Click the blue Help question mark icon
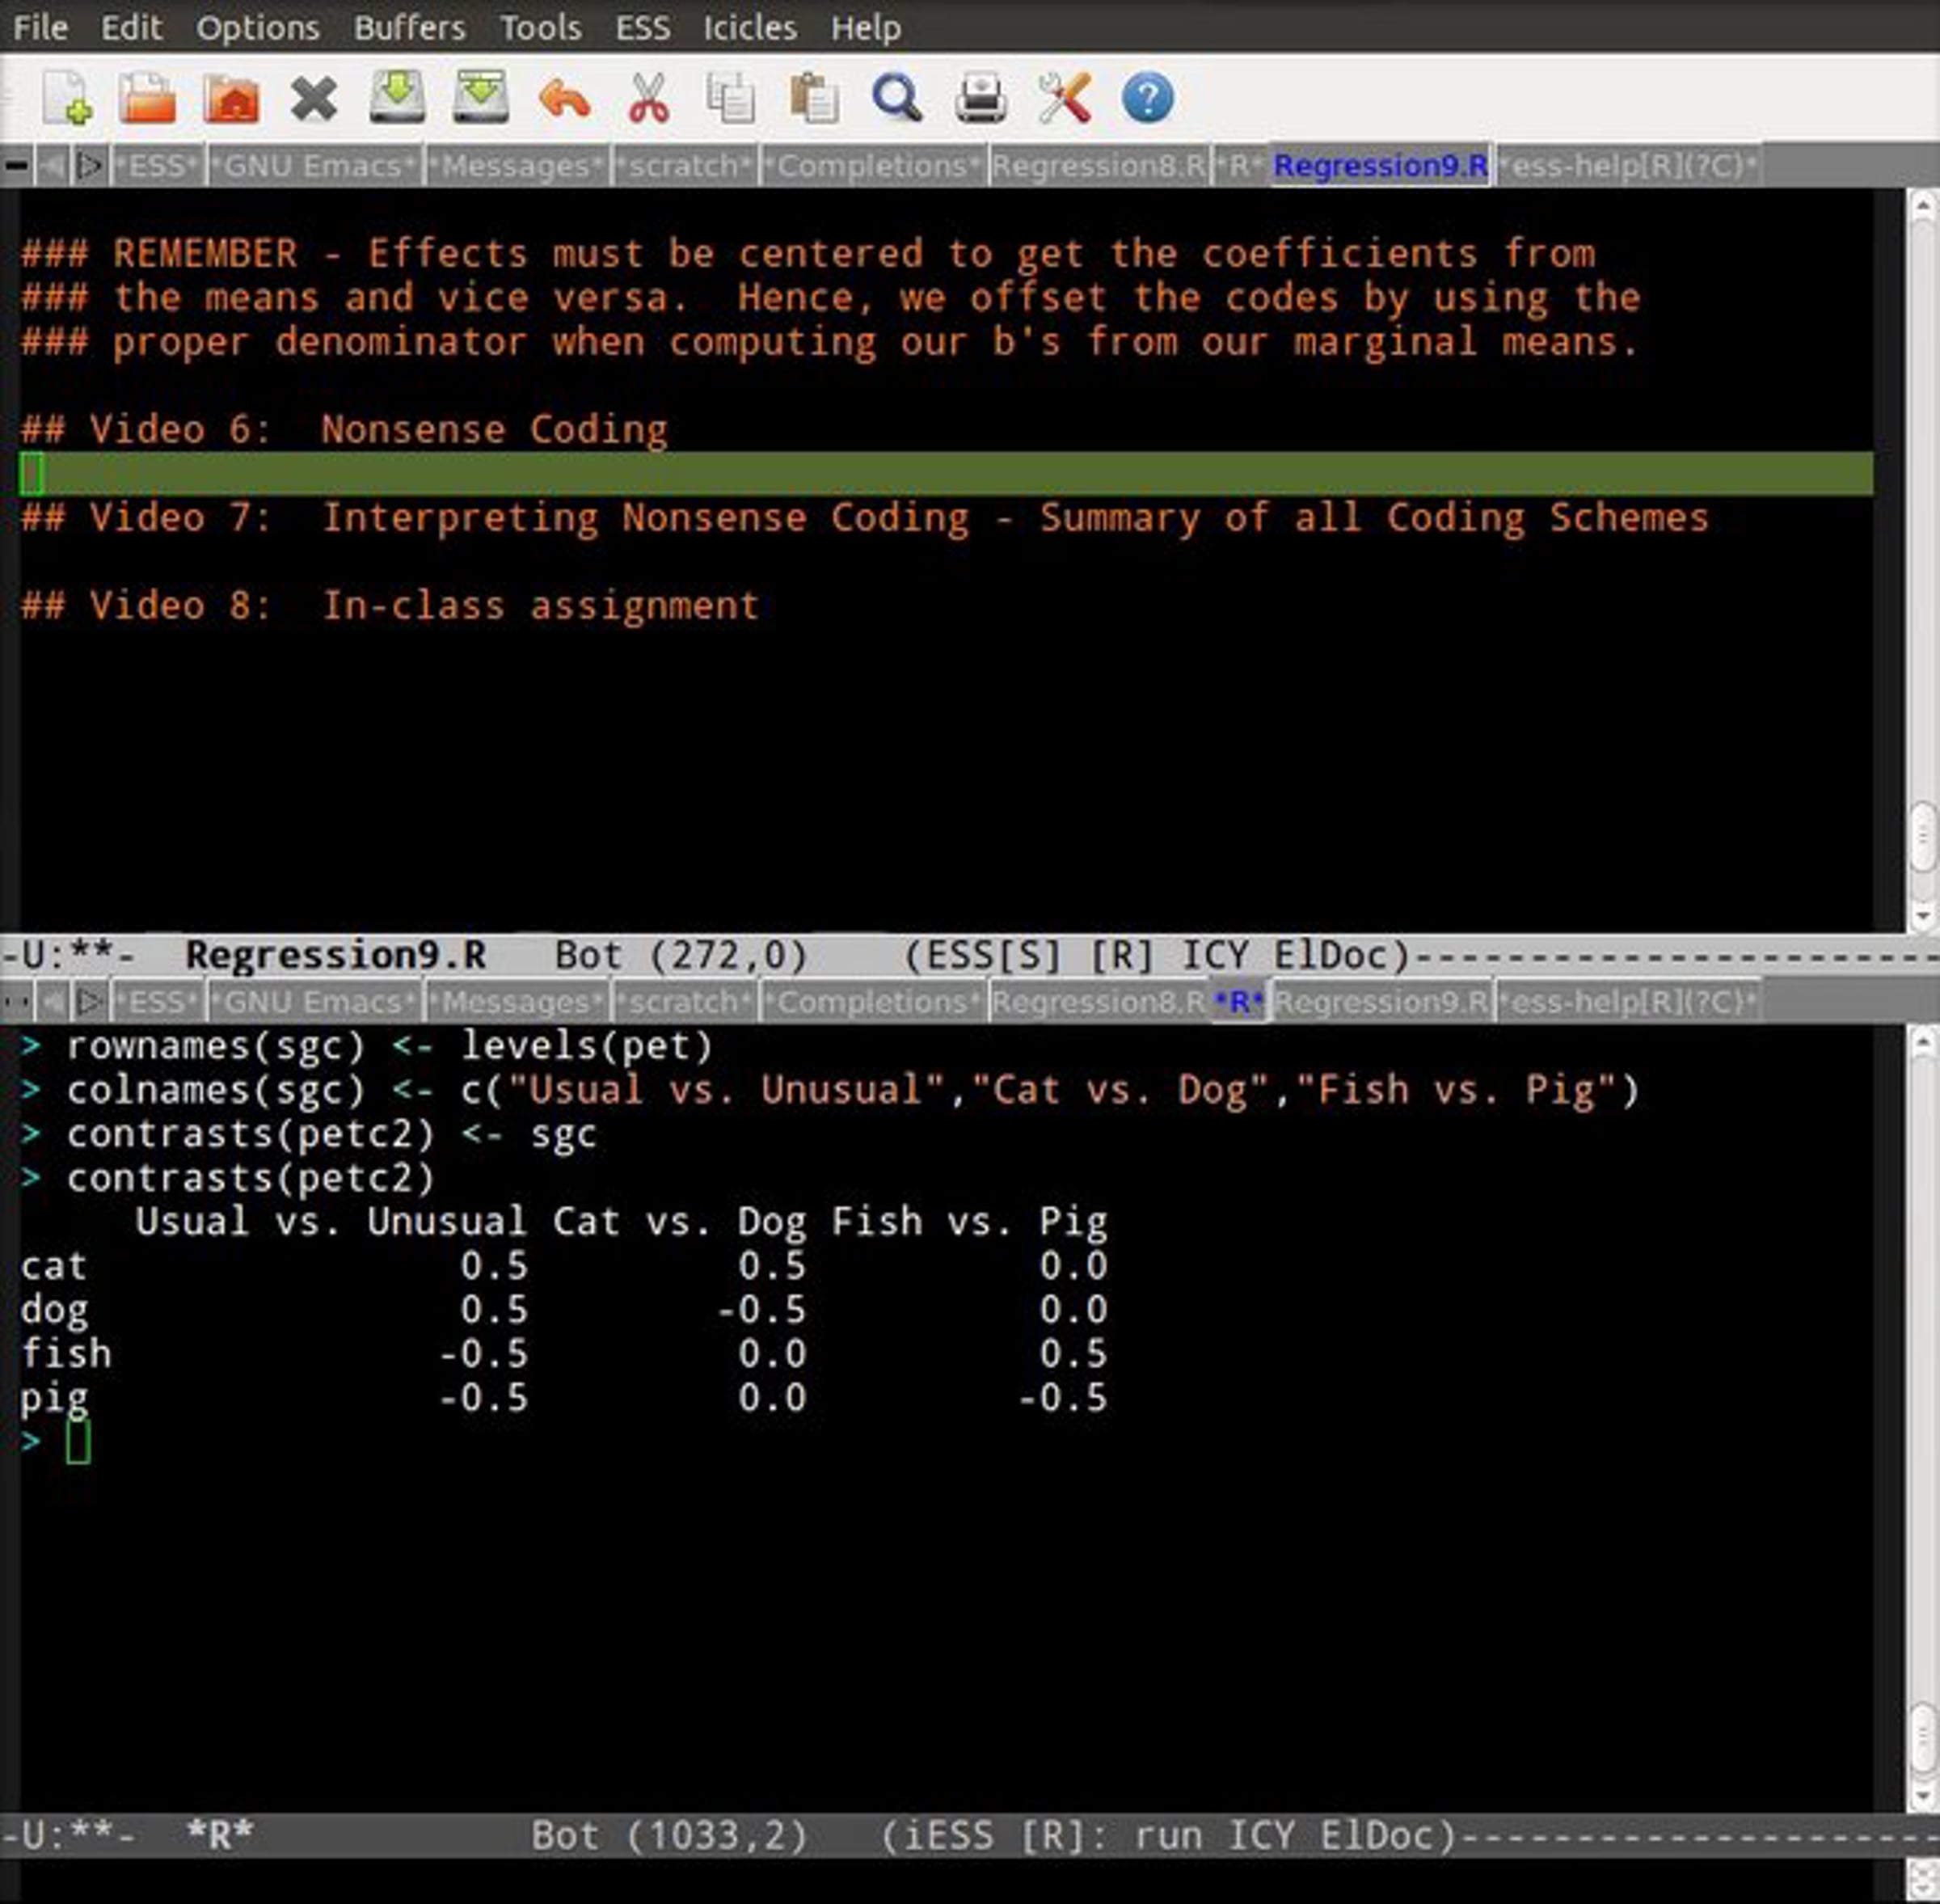1940x1904 pixels. 1147,99
